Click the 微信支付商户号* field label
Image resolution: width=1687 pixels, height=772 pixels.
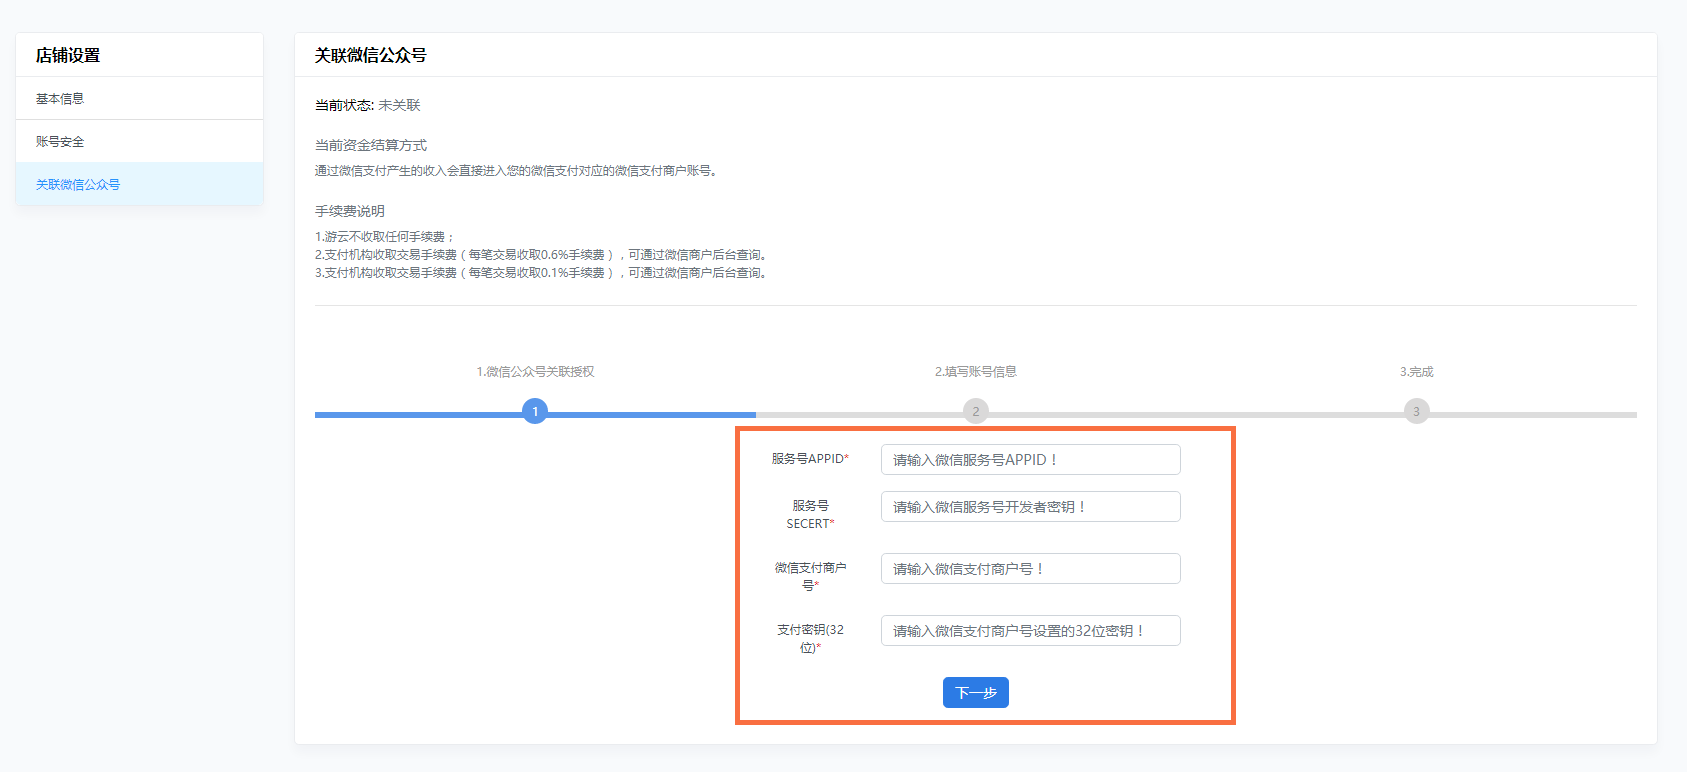(x=810, y=577)
